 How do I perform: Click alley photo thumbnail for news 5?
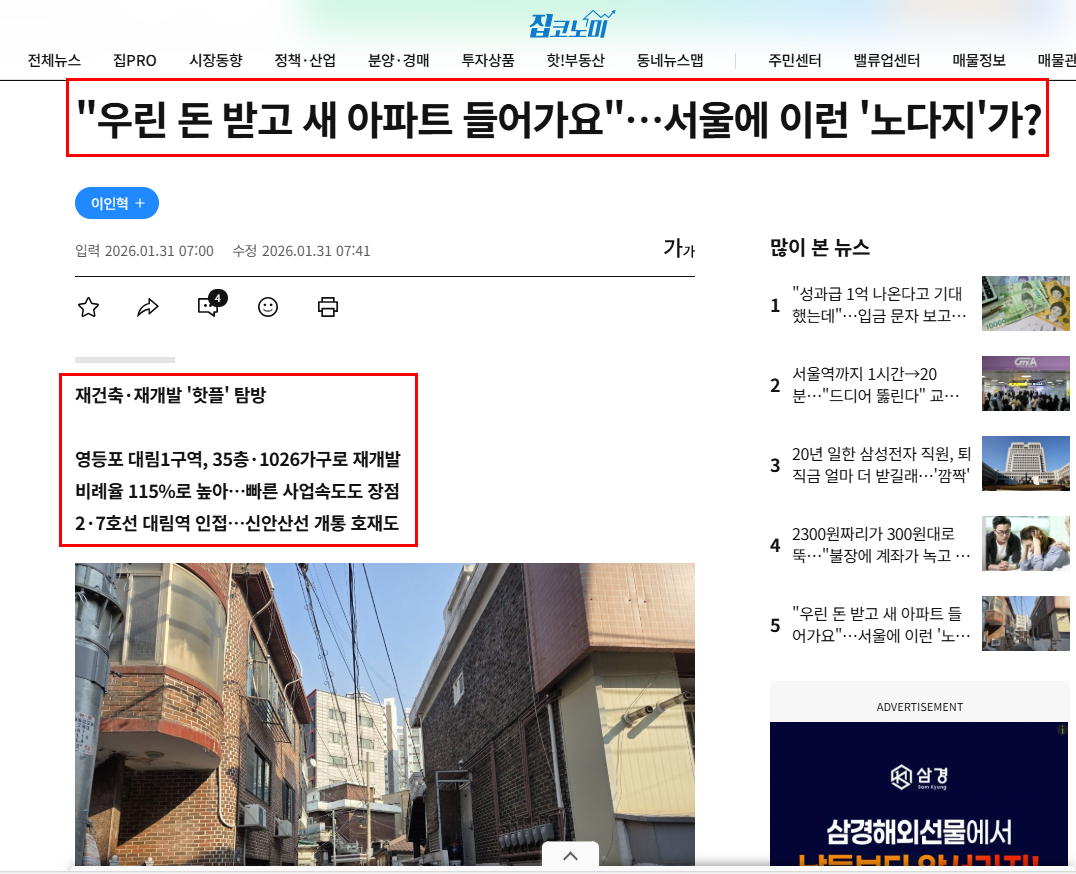(1026, 623)
